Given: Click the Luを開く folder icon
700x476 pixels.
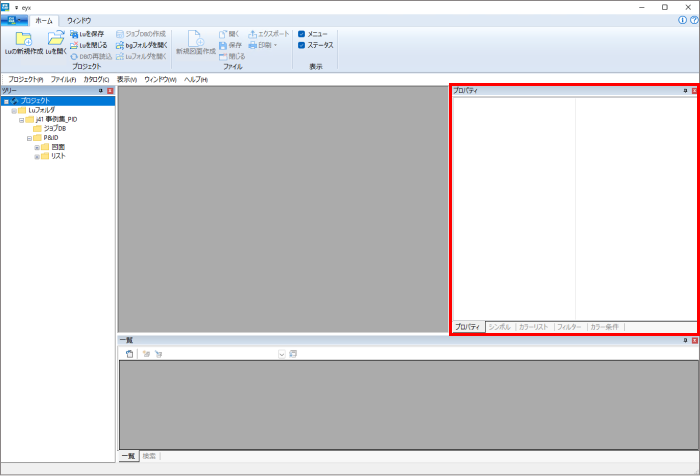Looking at the screenshot, I should point(55,39).
